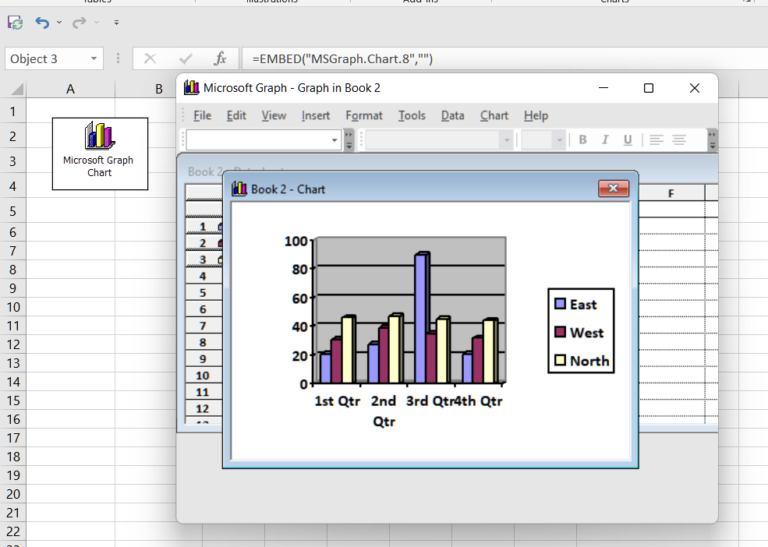Toggle Italic formatting in Graph toolbar

605,140
